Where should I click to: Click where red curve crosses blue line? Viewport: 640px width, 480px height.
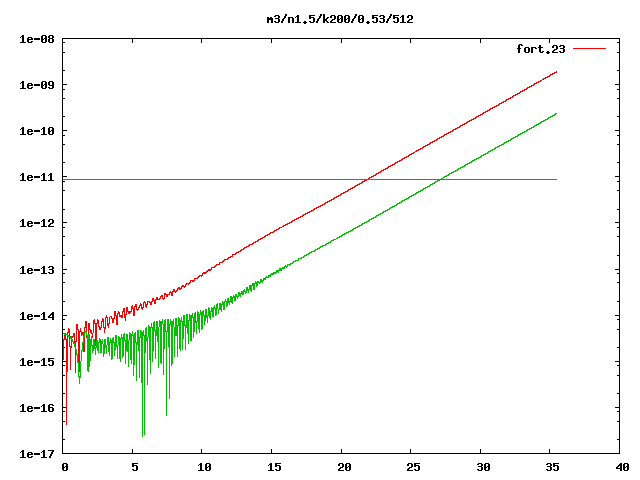[367, 179]
